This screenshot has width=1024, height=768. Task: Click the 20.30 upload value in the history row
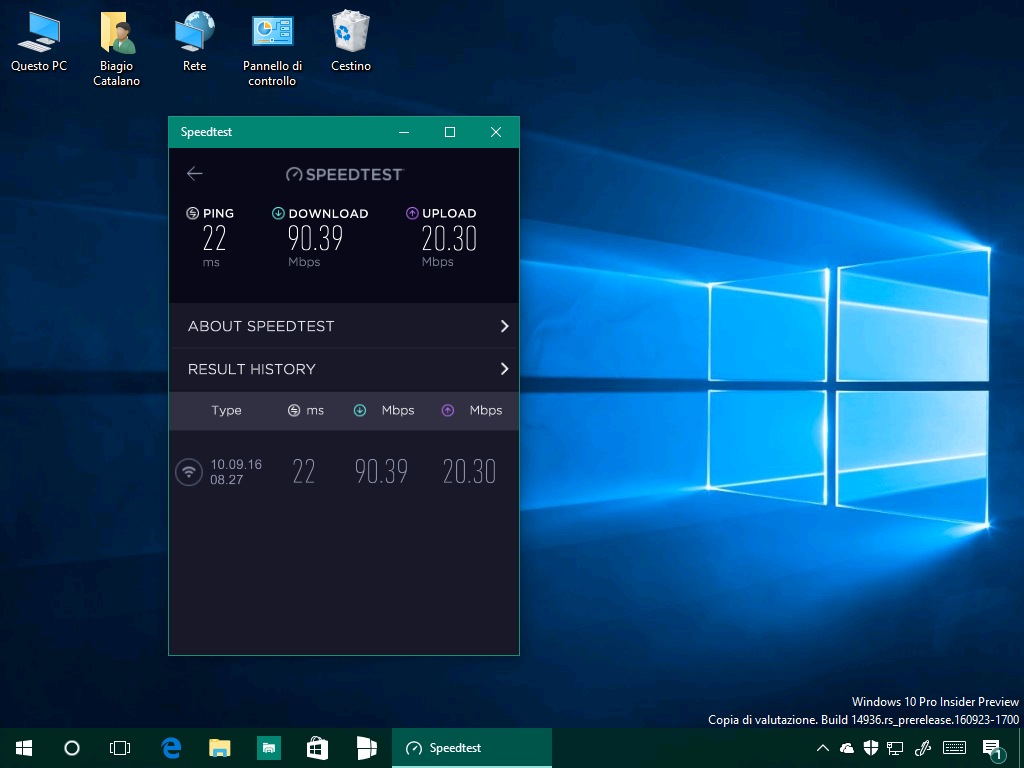(470, 472)
